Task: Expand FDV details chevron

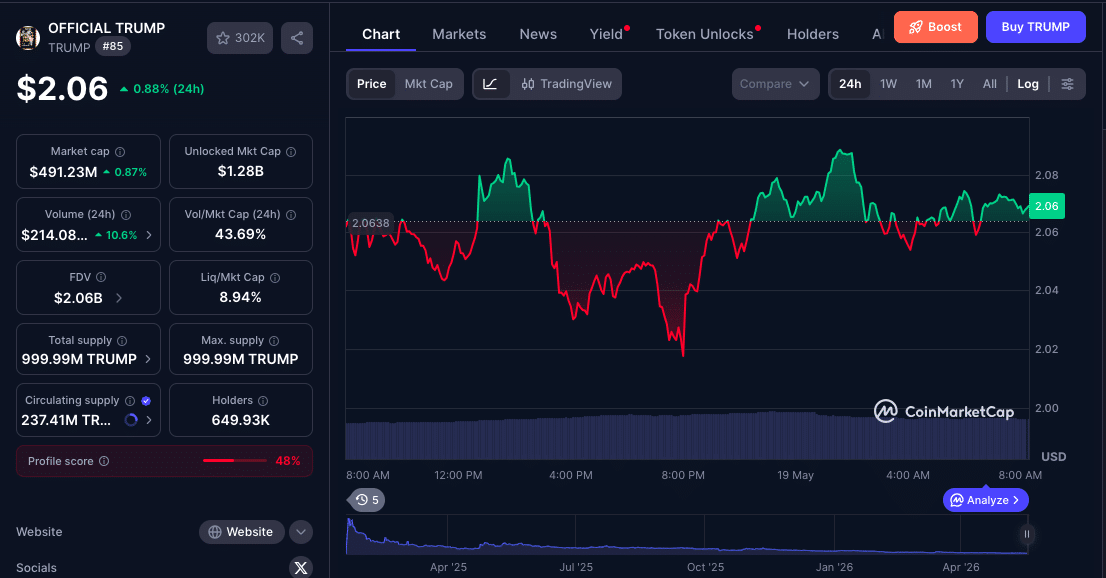Action: point(118,298)
